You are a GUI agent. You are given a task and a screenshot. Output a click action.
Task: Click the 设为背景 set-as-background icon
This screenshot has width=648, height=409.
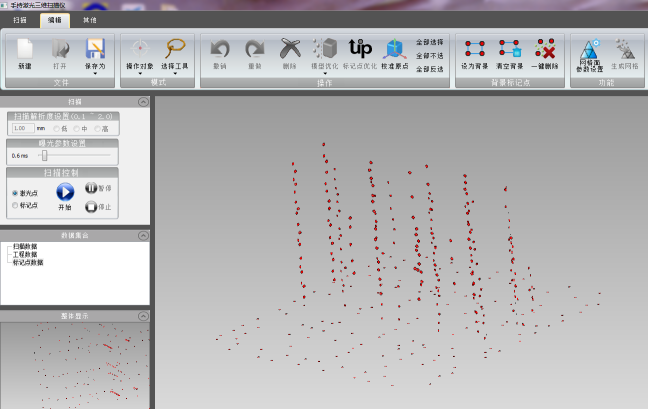click(x=474, y=49)
